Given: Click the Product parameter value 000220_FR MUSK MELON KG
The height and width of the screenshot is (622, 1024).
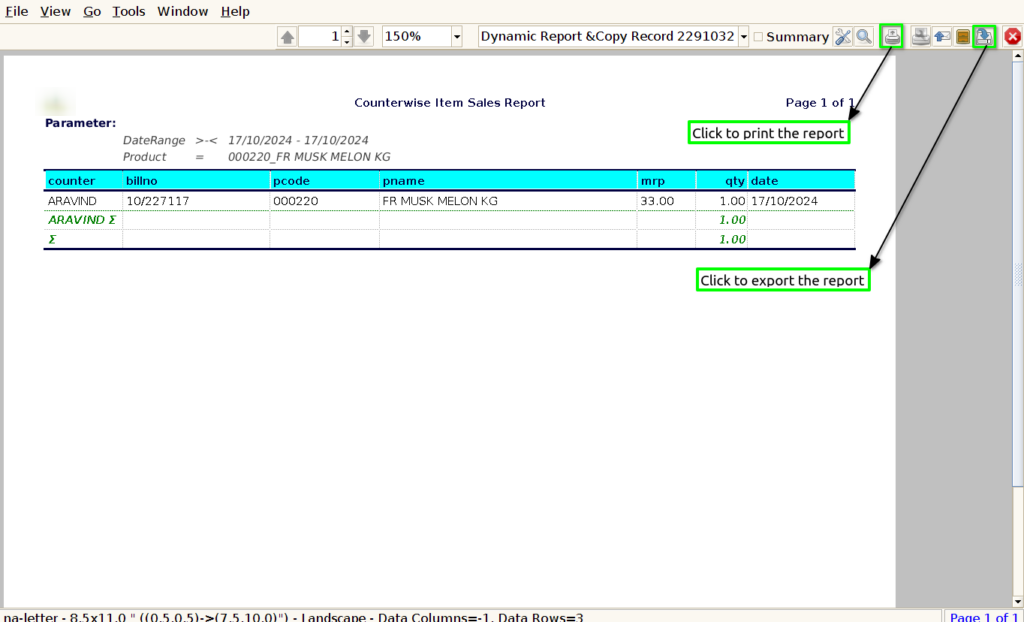Looking at the screenshot, I should click(x=309, y=157).
